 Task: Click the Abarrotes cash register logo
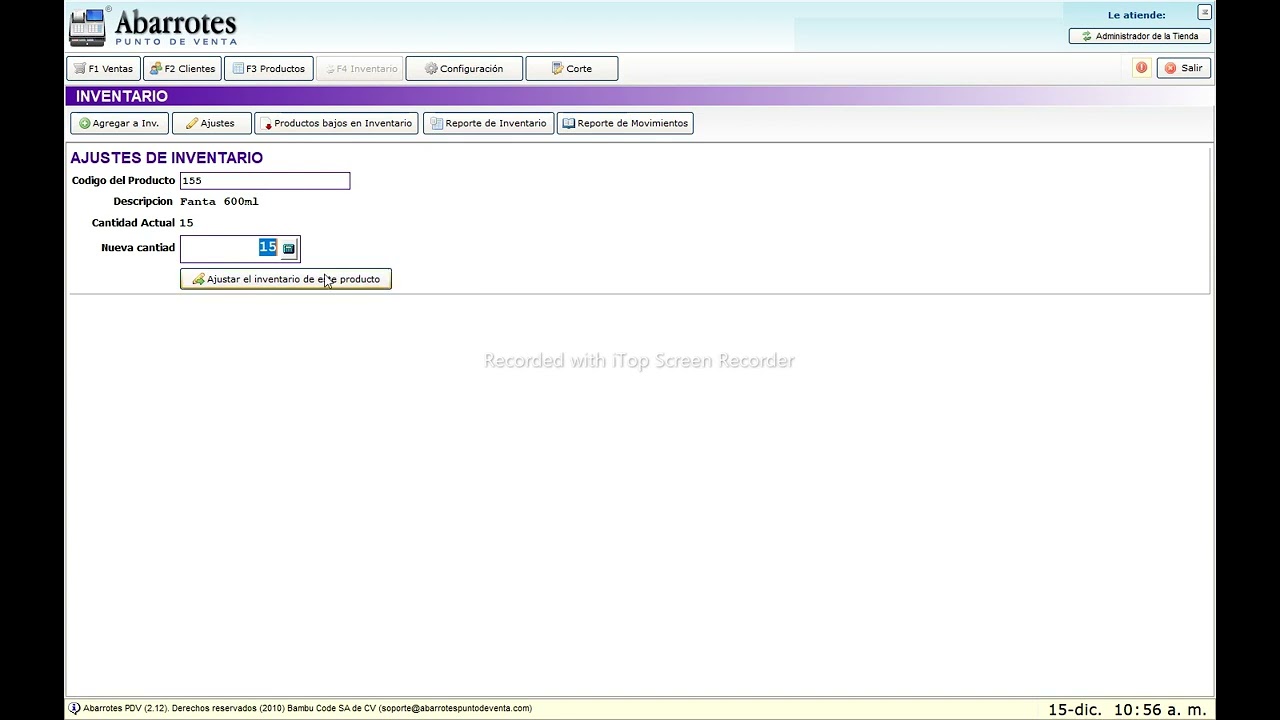(x=87, y=27)
